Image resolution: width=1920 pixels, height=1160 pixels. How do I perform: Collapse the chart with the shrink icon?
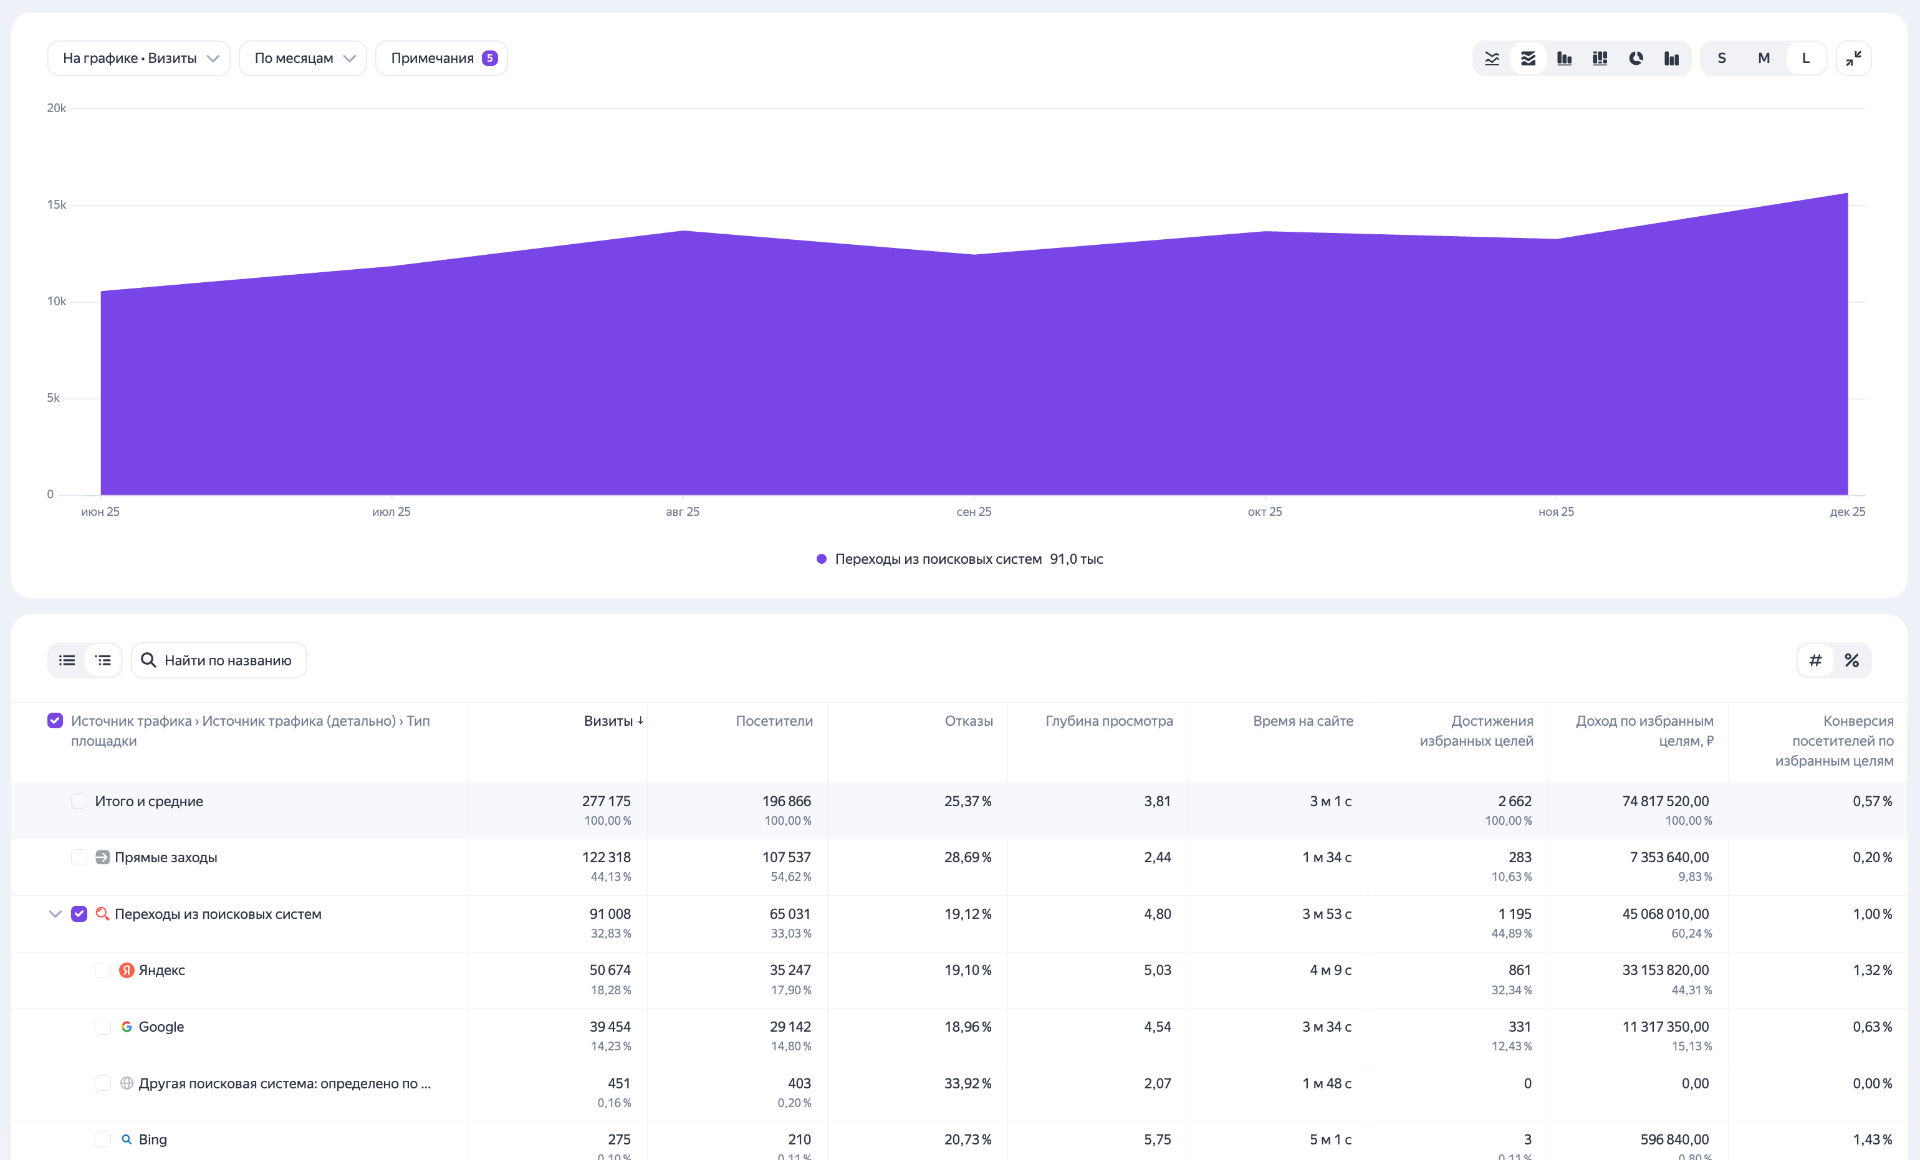point(1853,58)
